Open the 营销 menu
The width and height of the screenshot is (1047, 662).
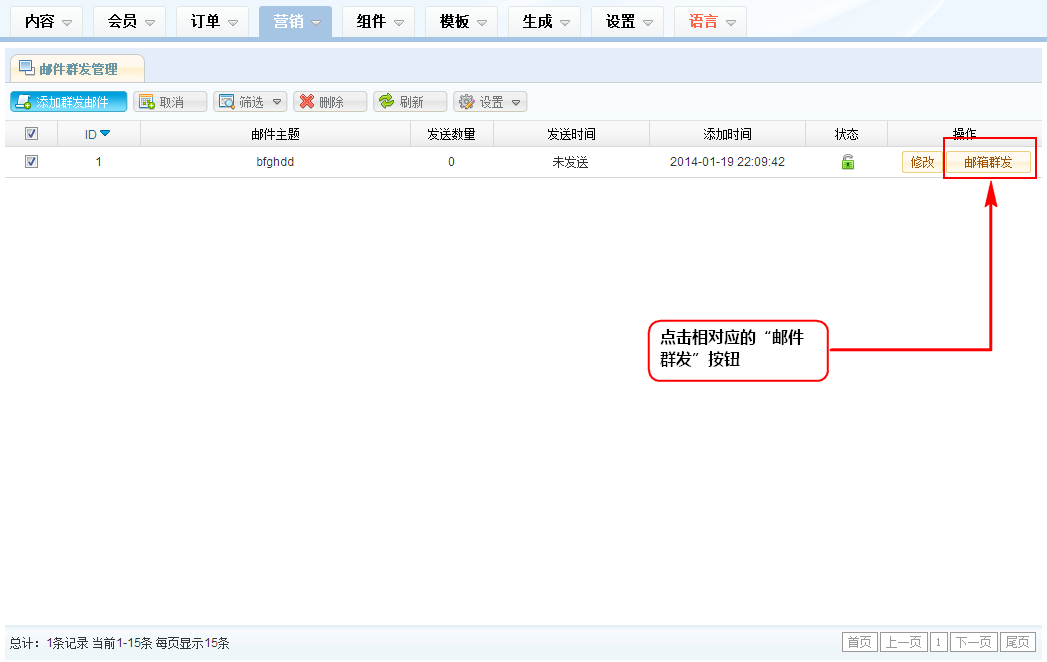295,21
